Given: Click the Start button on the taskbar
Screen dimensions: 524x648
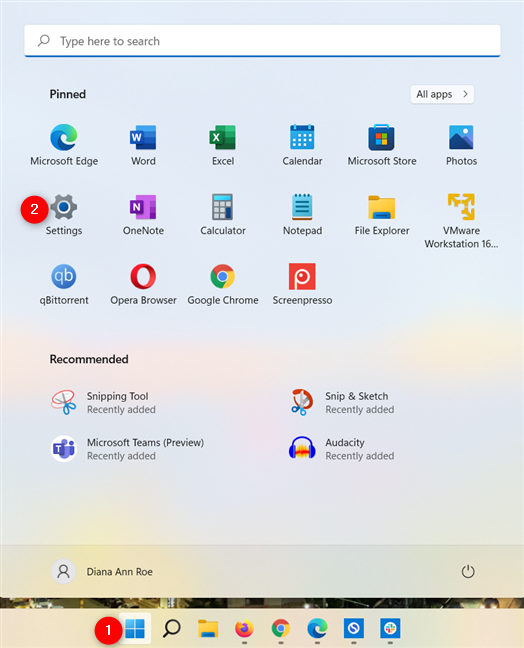Looking at the screenshot, I should 135,629.
